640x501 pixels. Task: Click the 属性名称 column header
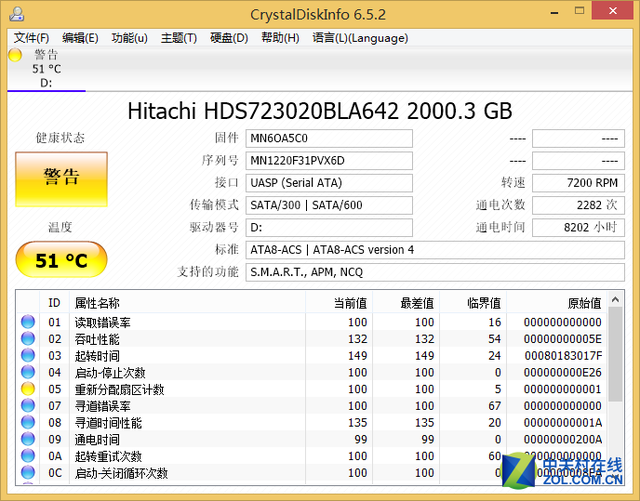pos(187,303)
